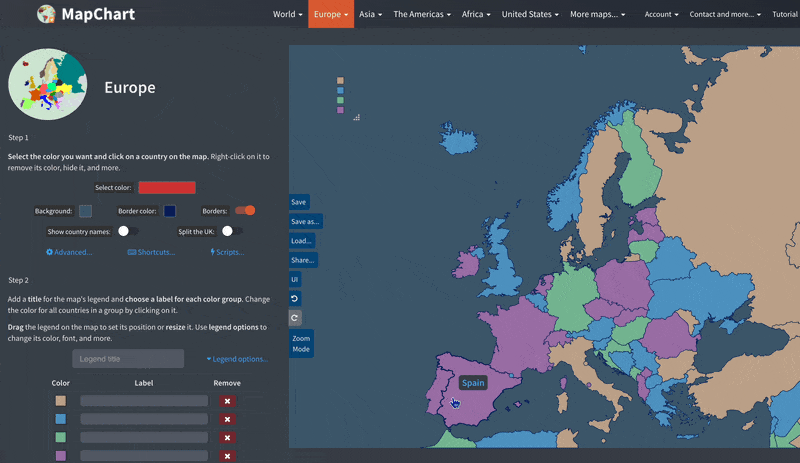Viewport: 800px width, 463px height.
Task: Open the Tutorial menu item
Action: coord(785,14)
